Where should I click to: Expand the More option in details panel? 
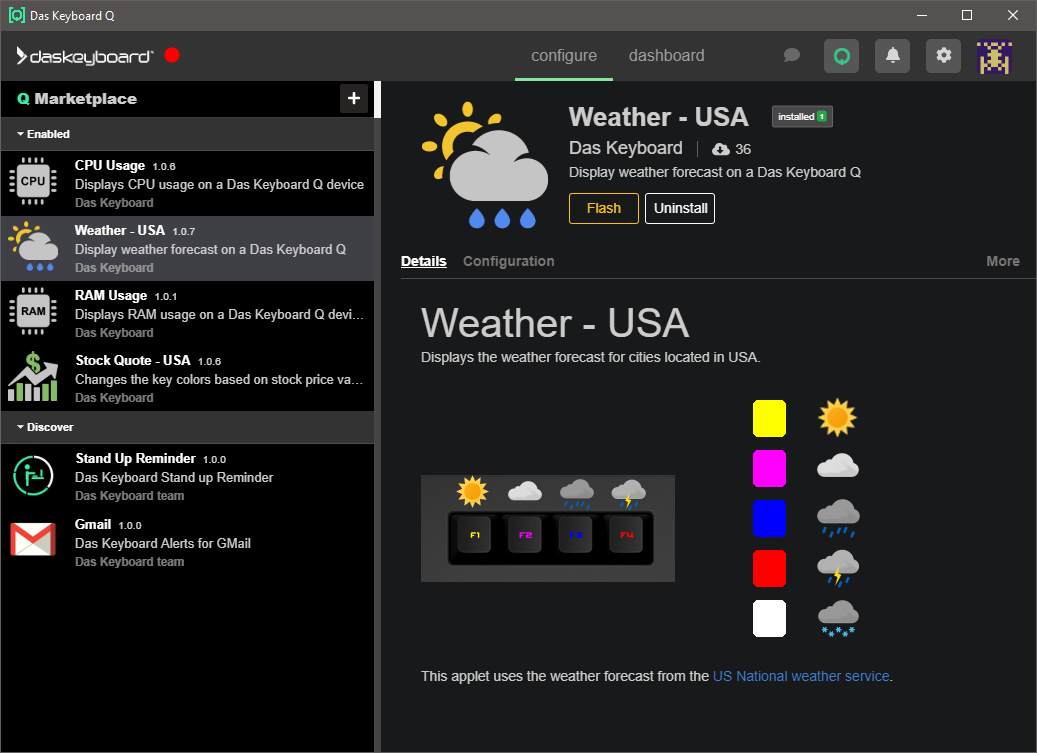click(x=1002, y=261)
